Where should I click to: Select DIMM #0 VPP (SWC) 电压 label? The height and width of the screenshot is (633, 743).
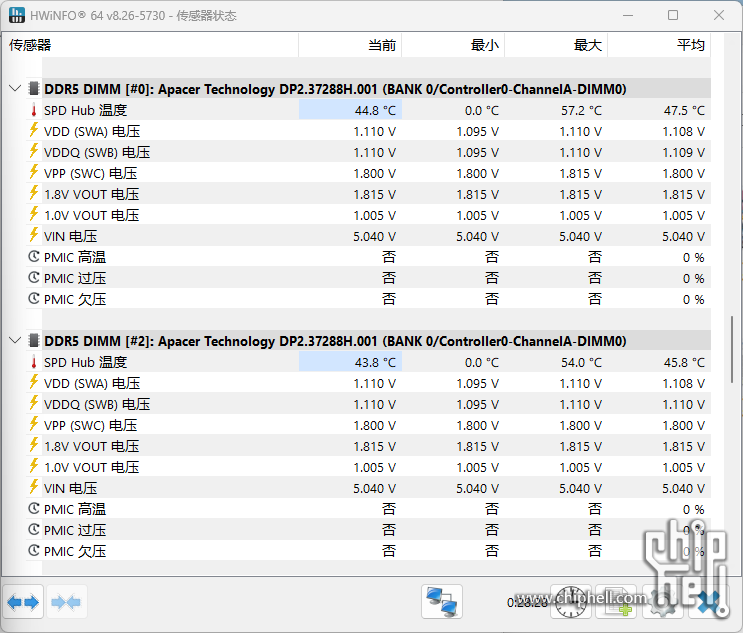click(x=91, y=173)
